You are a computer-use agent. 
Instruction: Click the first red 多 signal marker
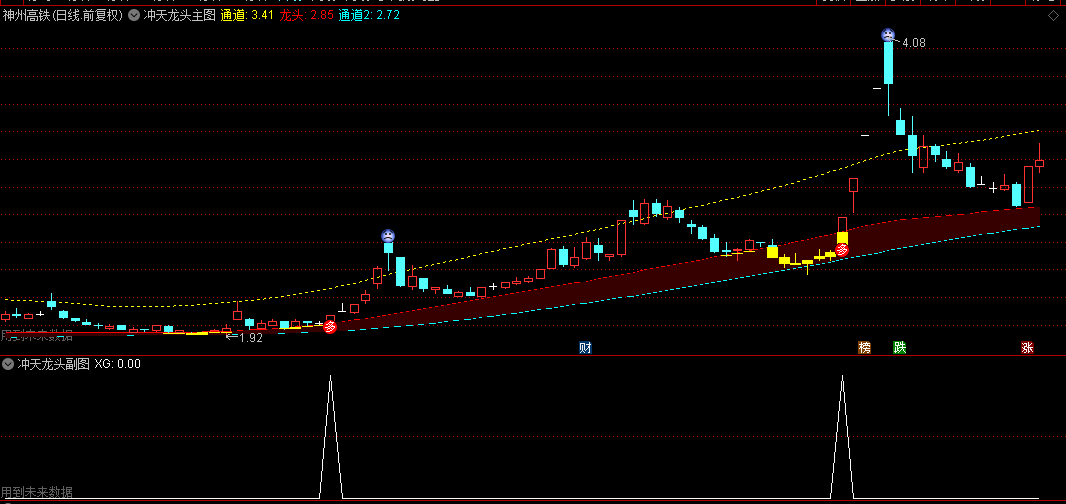[x=330, y=326]
